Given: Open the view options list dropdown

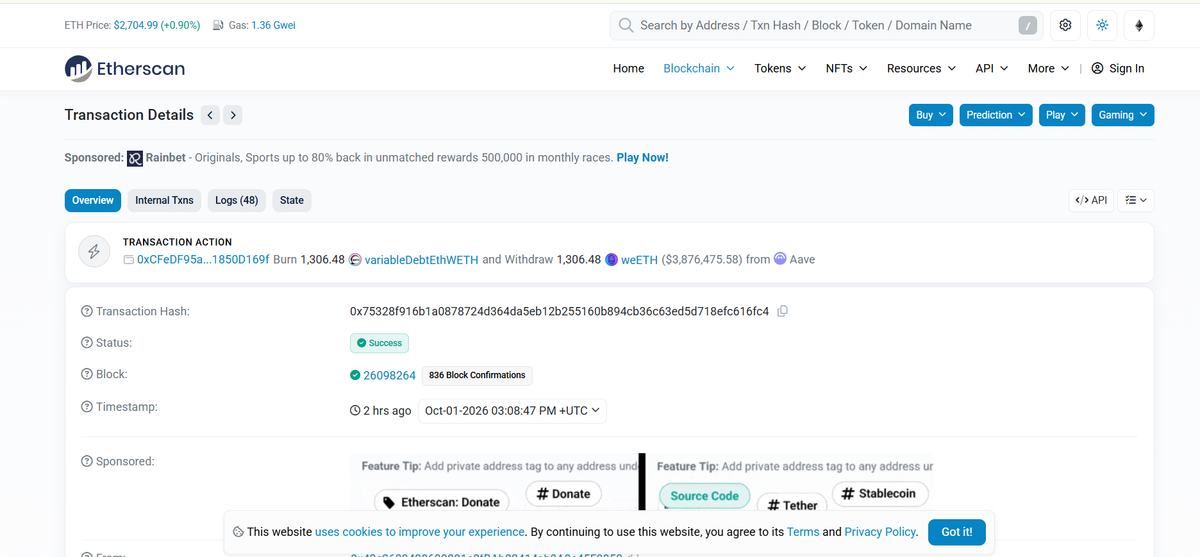Looking at the screenshot, I should tap(1136, 200).
